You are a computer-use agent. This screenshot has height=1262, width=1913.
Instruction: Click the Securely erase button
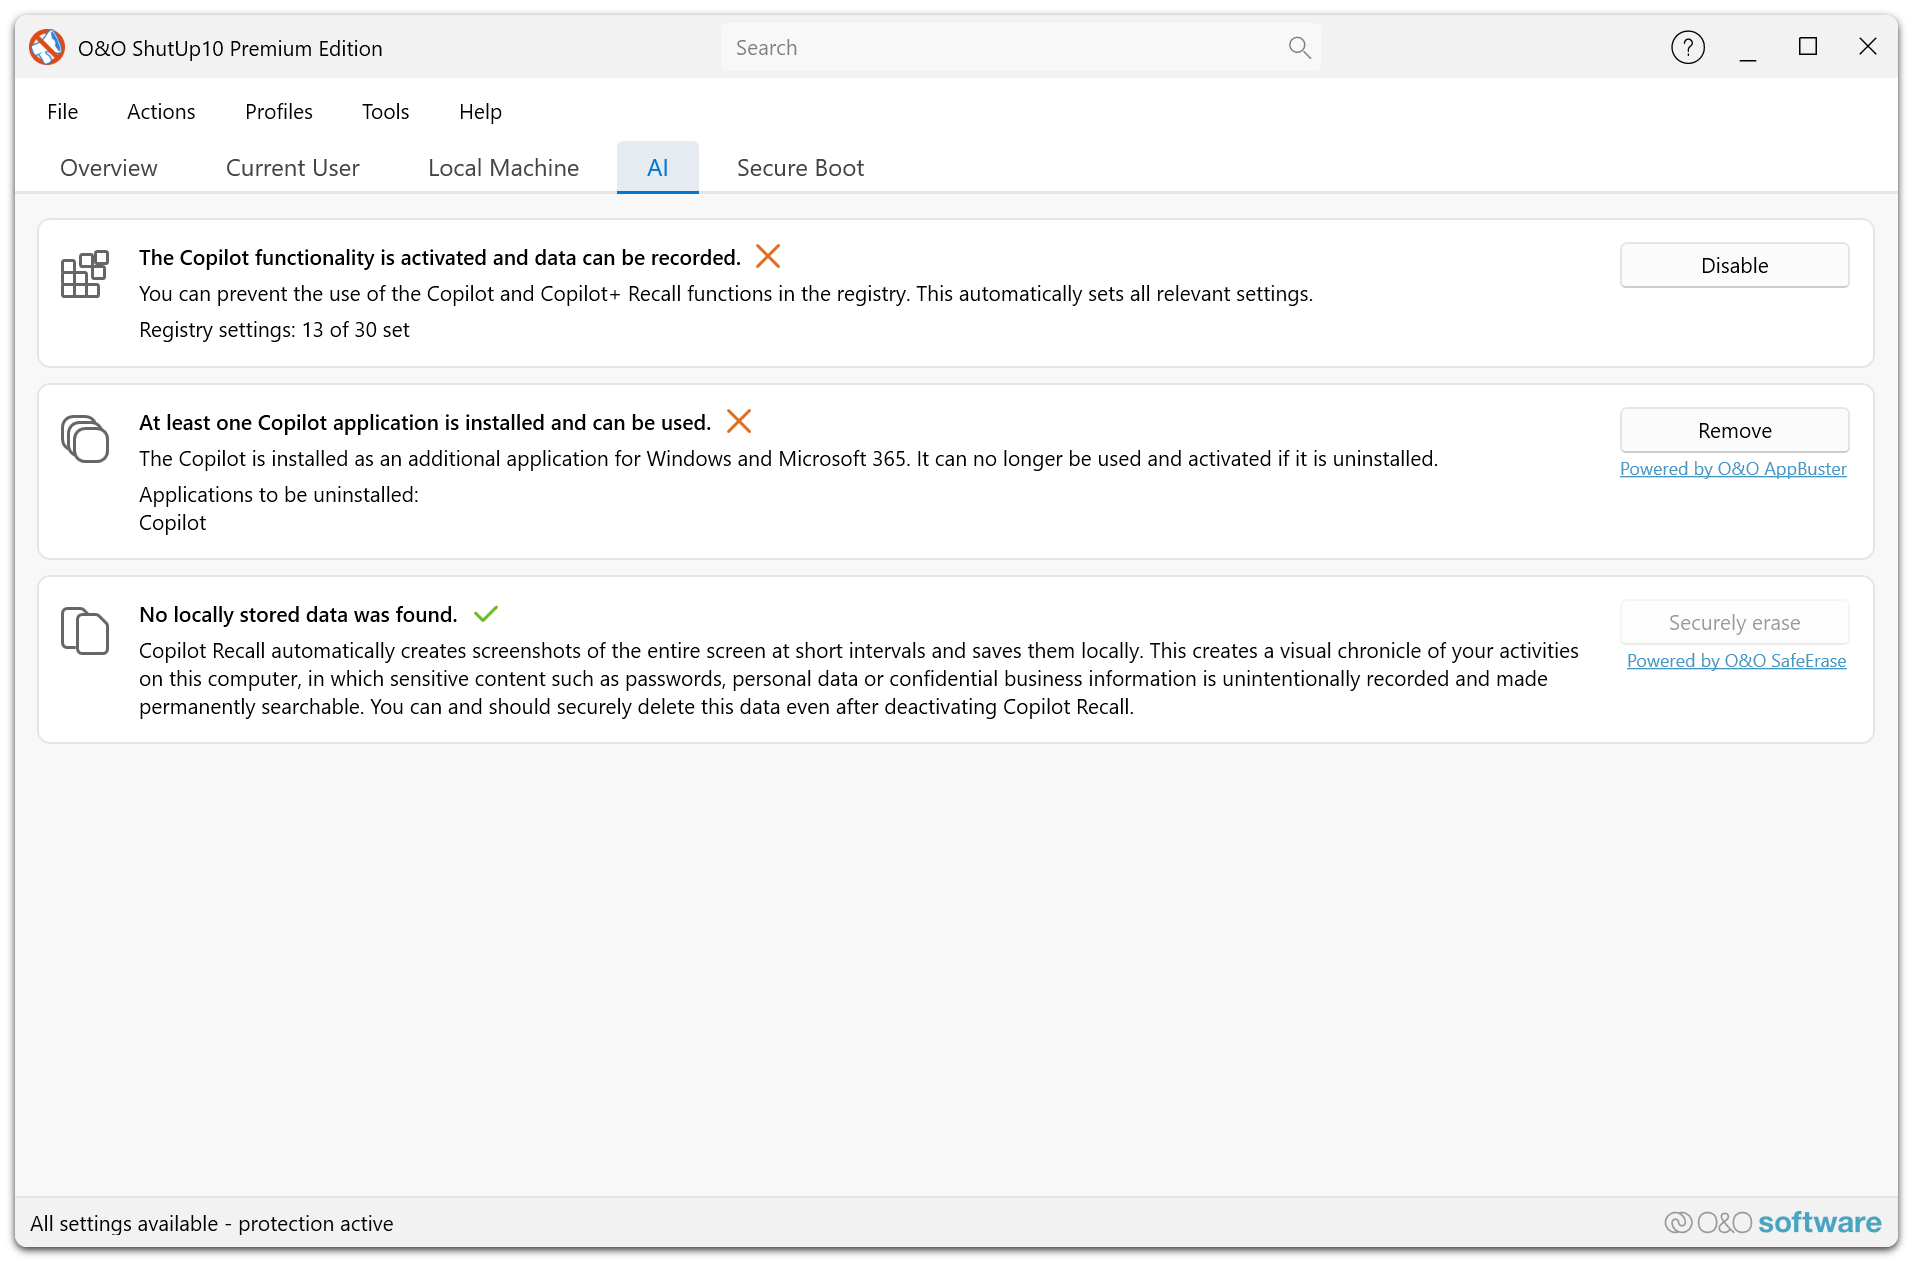point(1735,623)
